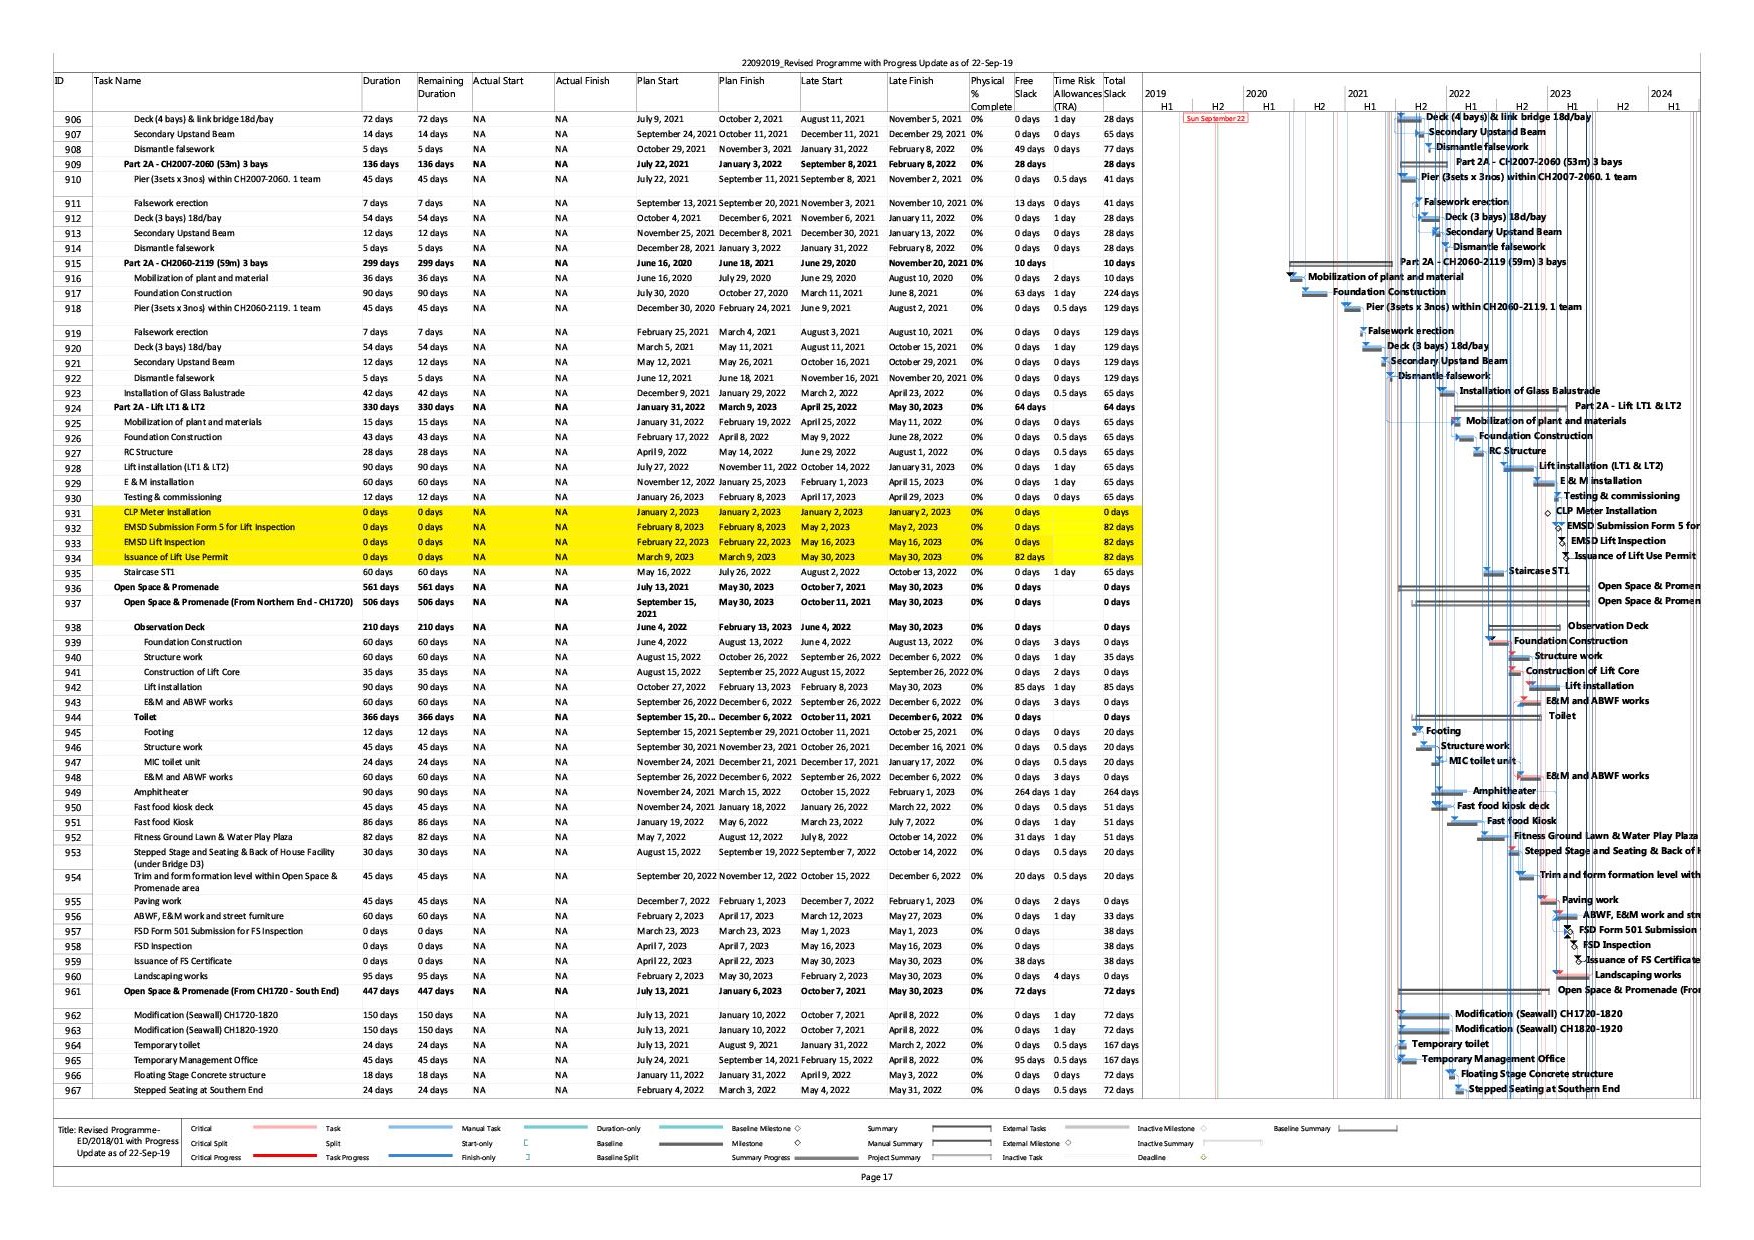Click the 'External Milestone' legend entry
Viewport: 1754px width, 1240px height.
1031,1144
